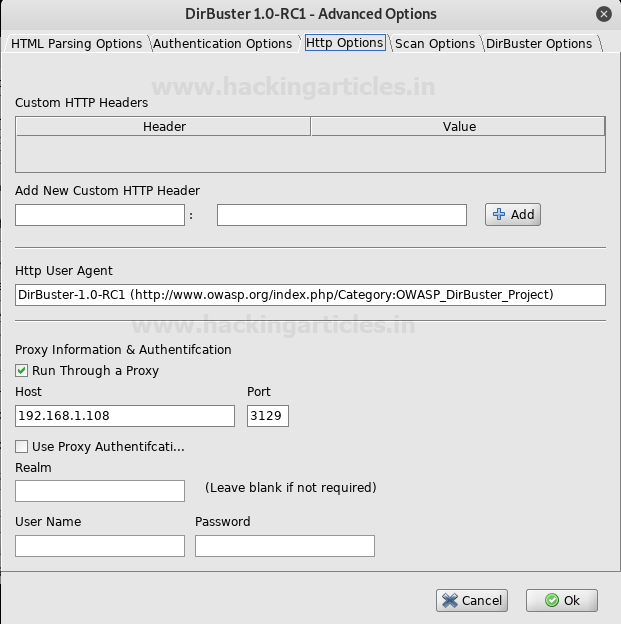Confirm settings with the Ok button
This screenshot has width=621, height=624.
pyautogui.click(x=562, y=601)
